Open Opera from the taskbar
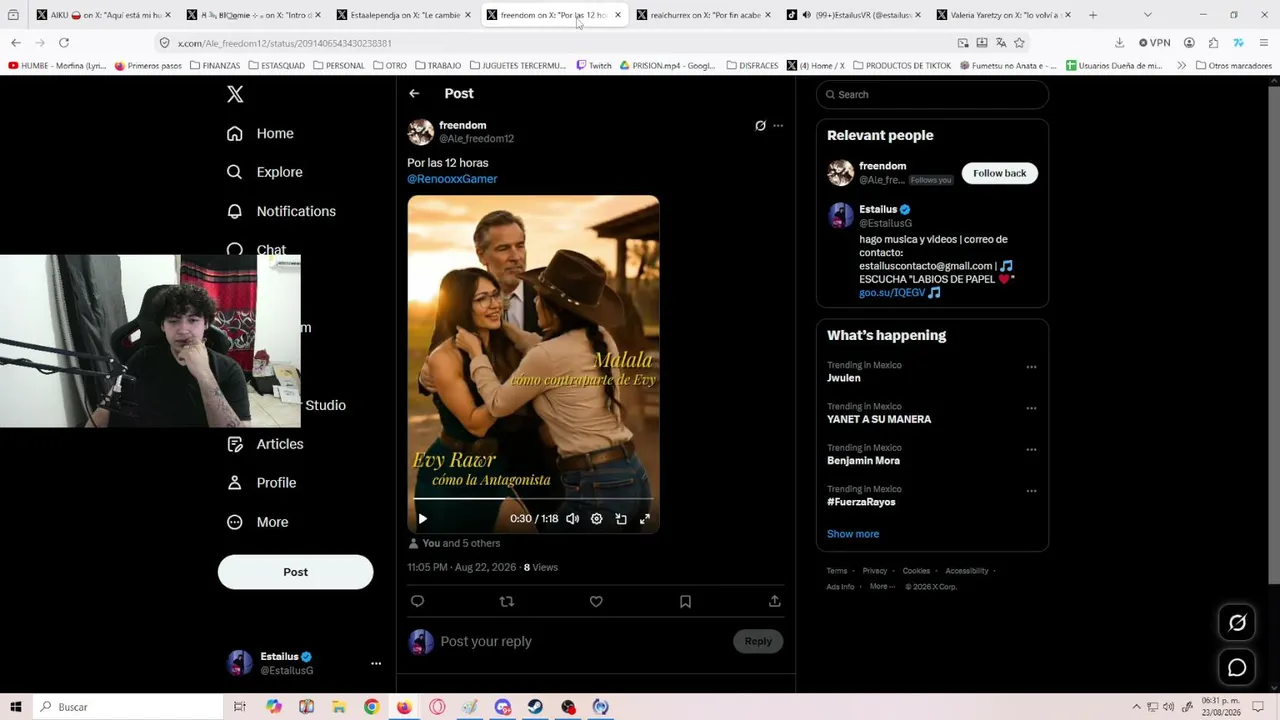Viewport: 1280px width, 720px height. pyautogui.click(x=437, y=707)
